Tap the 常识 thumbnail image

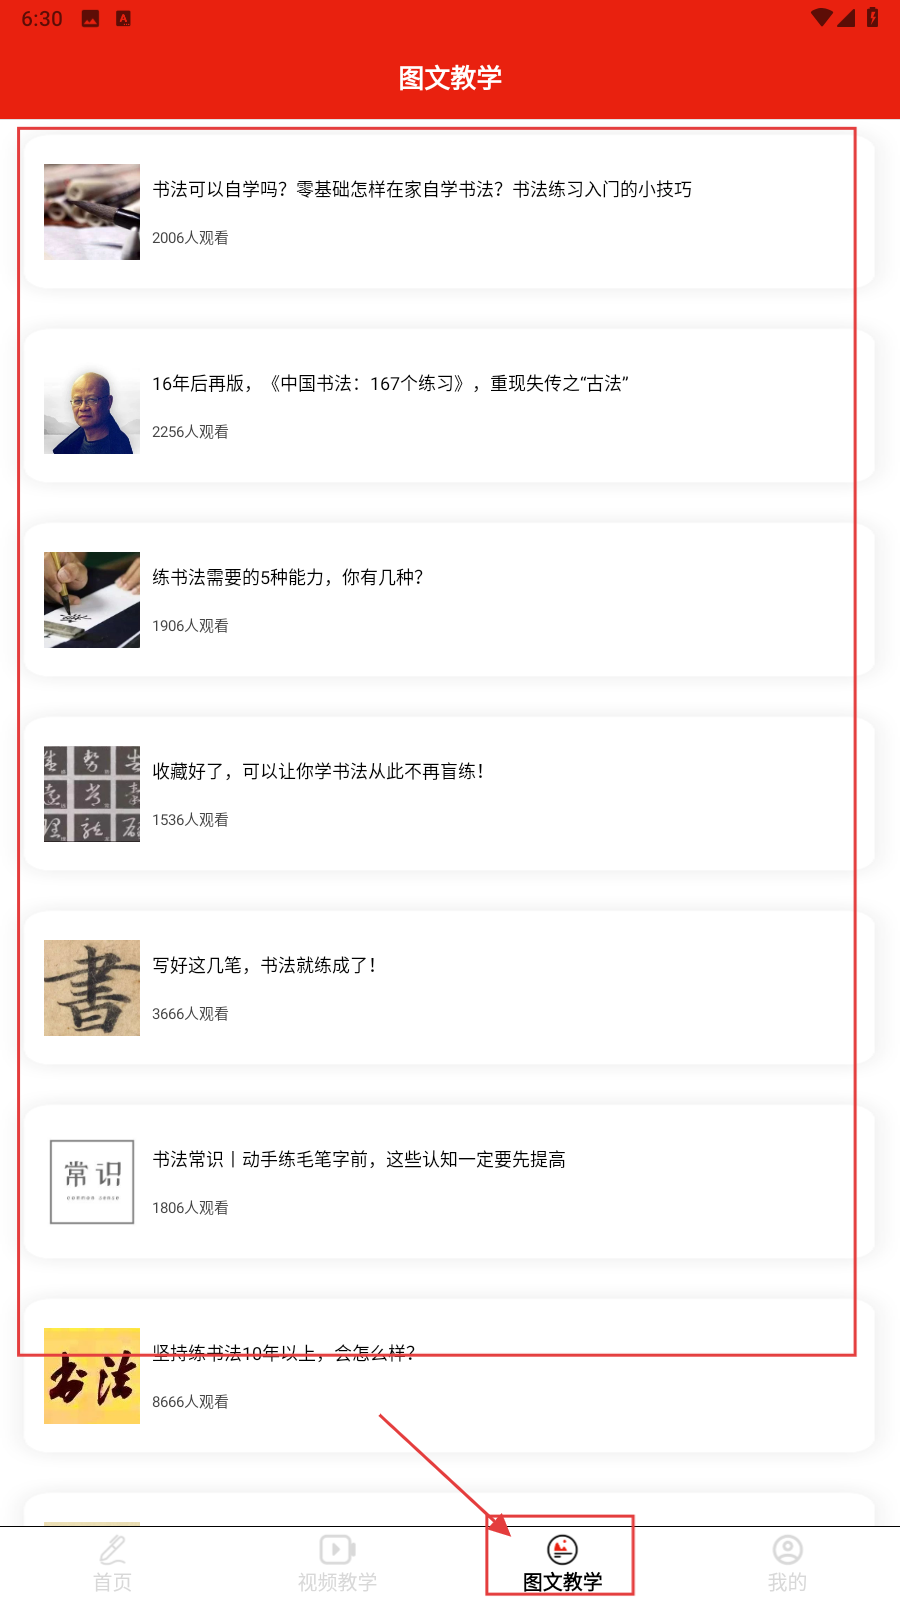coord(92,1182)
